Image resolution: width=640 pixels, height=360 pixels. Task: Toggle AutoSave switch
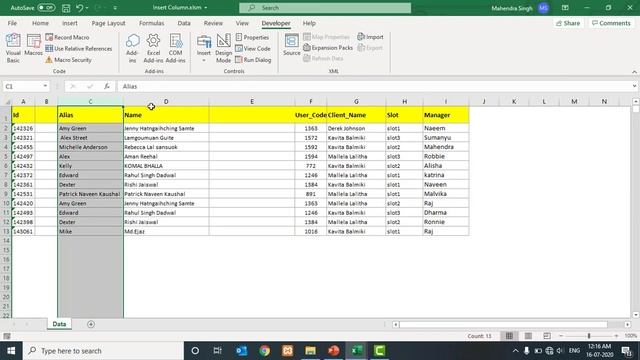(46, 8)
